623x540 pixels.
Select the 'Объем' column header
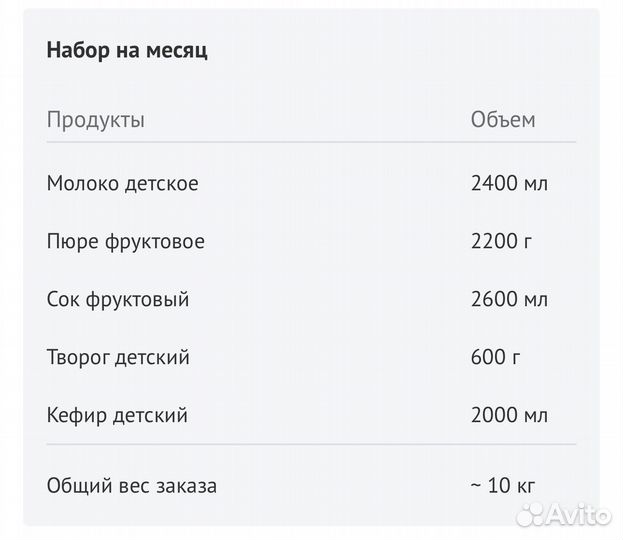503,119
